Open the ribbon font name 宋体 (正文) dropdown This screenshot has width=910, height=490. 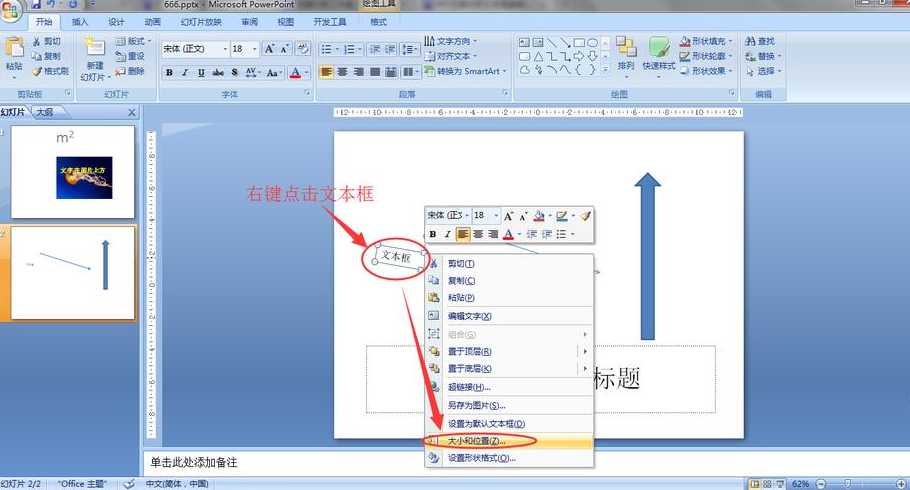[225, 49]
